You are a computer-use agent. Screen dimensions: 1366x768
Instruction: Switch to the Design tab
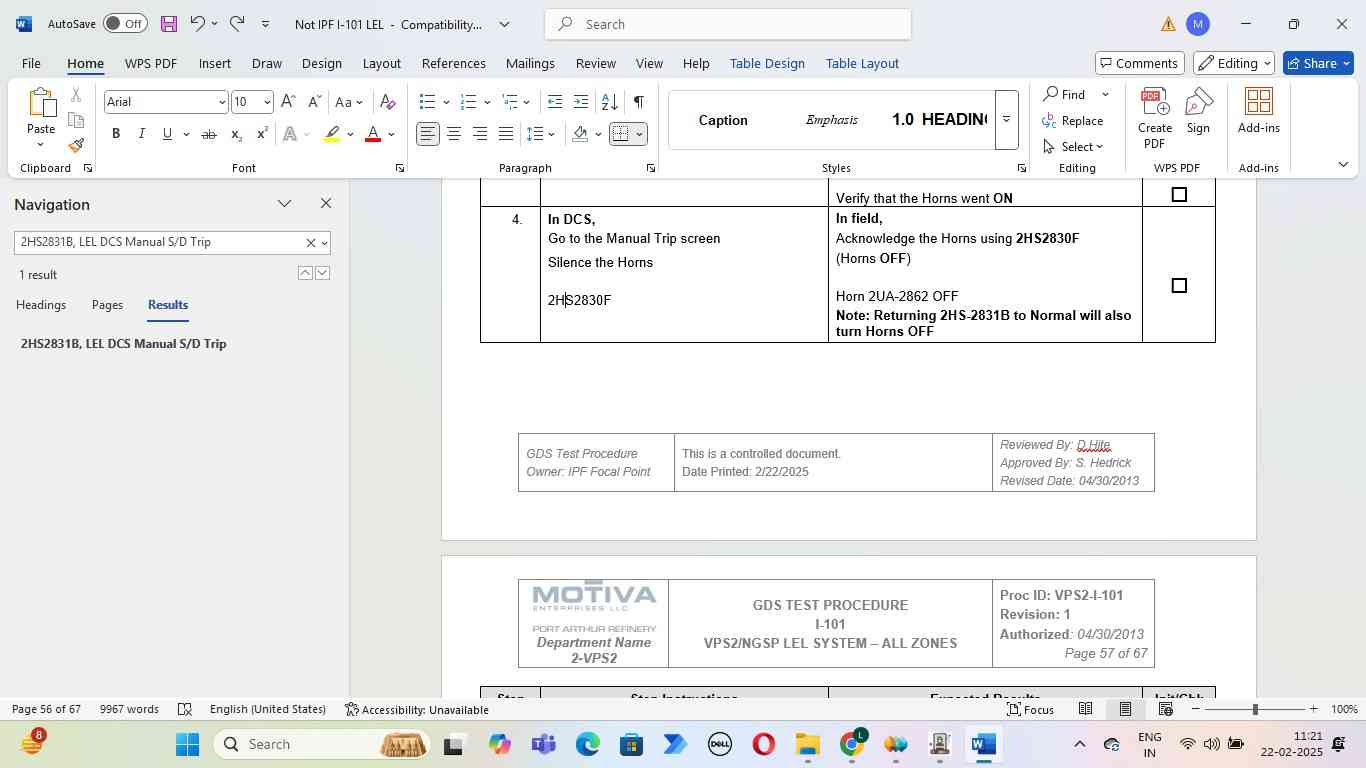[322, 63]
